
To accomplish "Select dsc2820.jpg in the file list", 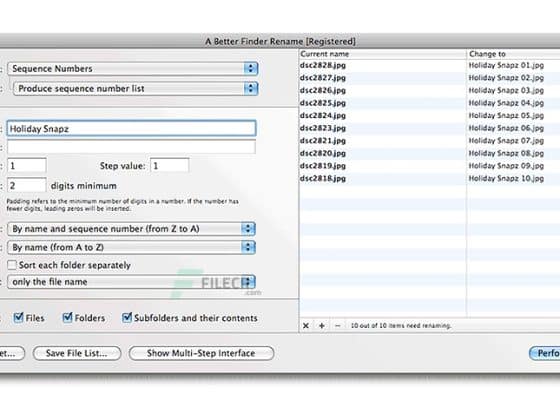I will 323,153.
